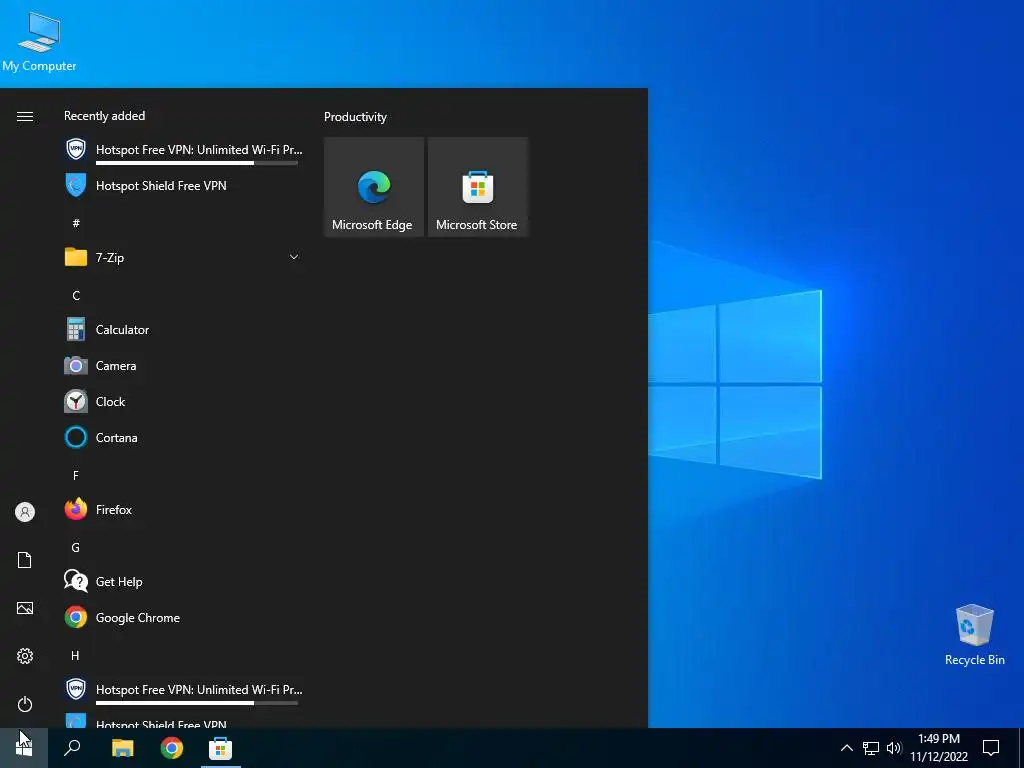The height and width of the screenshot is (768, 1024).
Task: Open the clock and date flyout
Action: [x=939, y=748]
